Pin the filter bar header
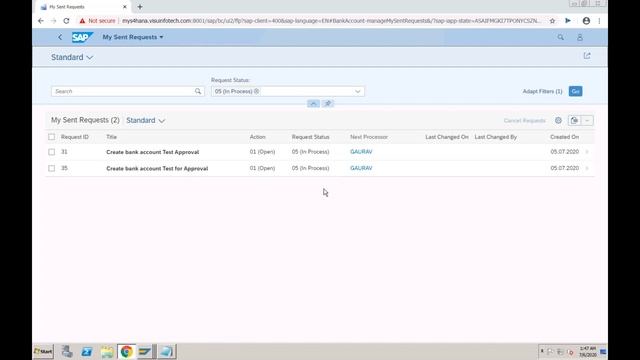 (328, 104)
